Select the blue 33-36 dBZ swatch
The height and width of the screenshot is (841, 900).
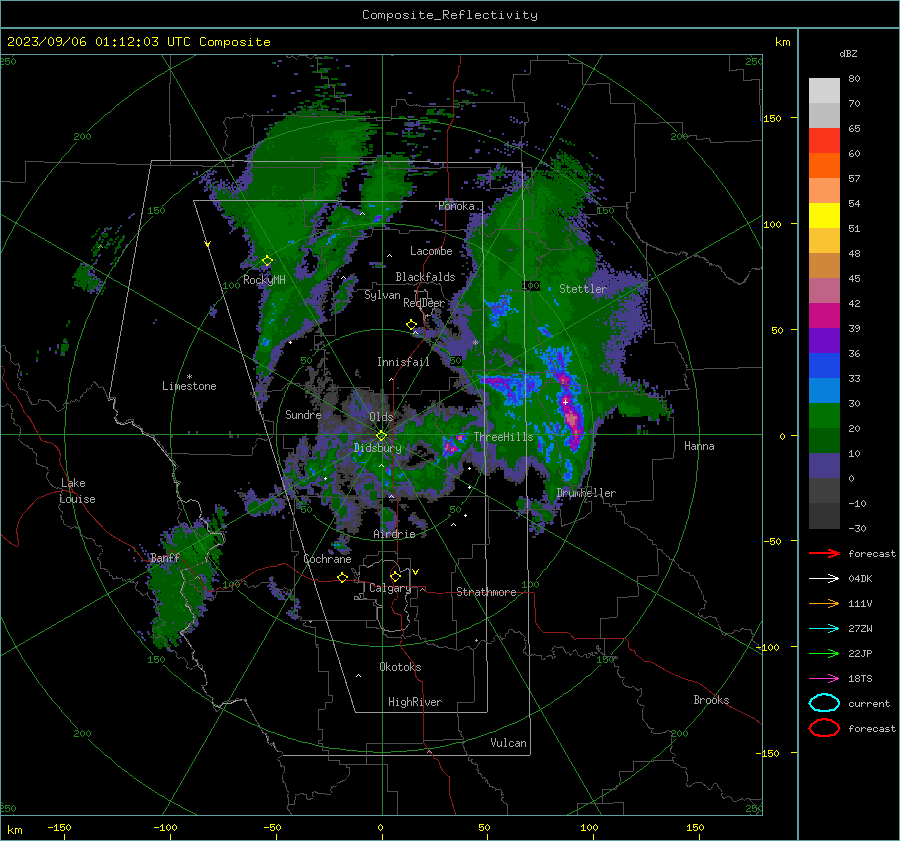[x=824, y=366]
